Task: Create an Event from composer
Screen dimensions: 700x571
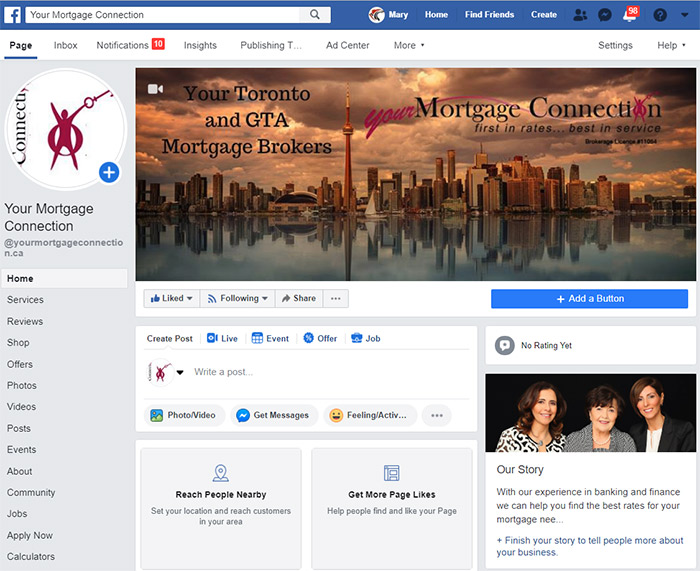Action: click(x=270, y=338)
